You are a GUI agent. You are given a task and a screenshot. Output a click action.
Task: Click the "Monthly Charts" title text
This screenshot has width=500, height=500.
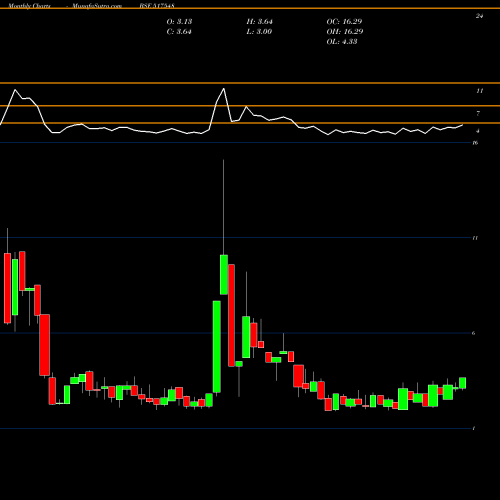coord(29,6)
